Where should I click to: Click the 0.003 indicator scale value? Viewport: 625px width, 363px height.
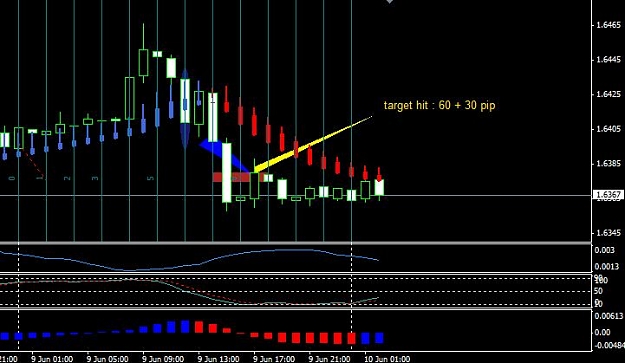tap(605, 250)
